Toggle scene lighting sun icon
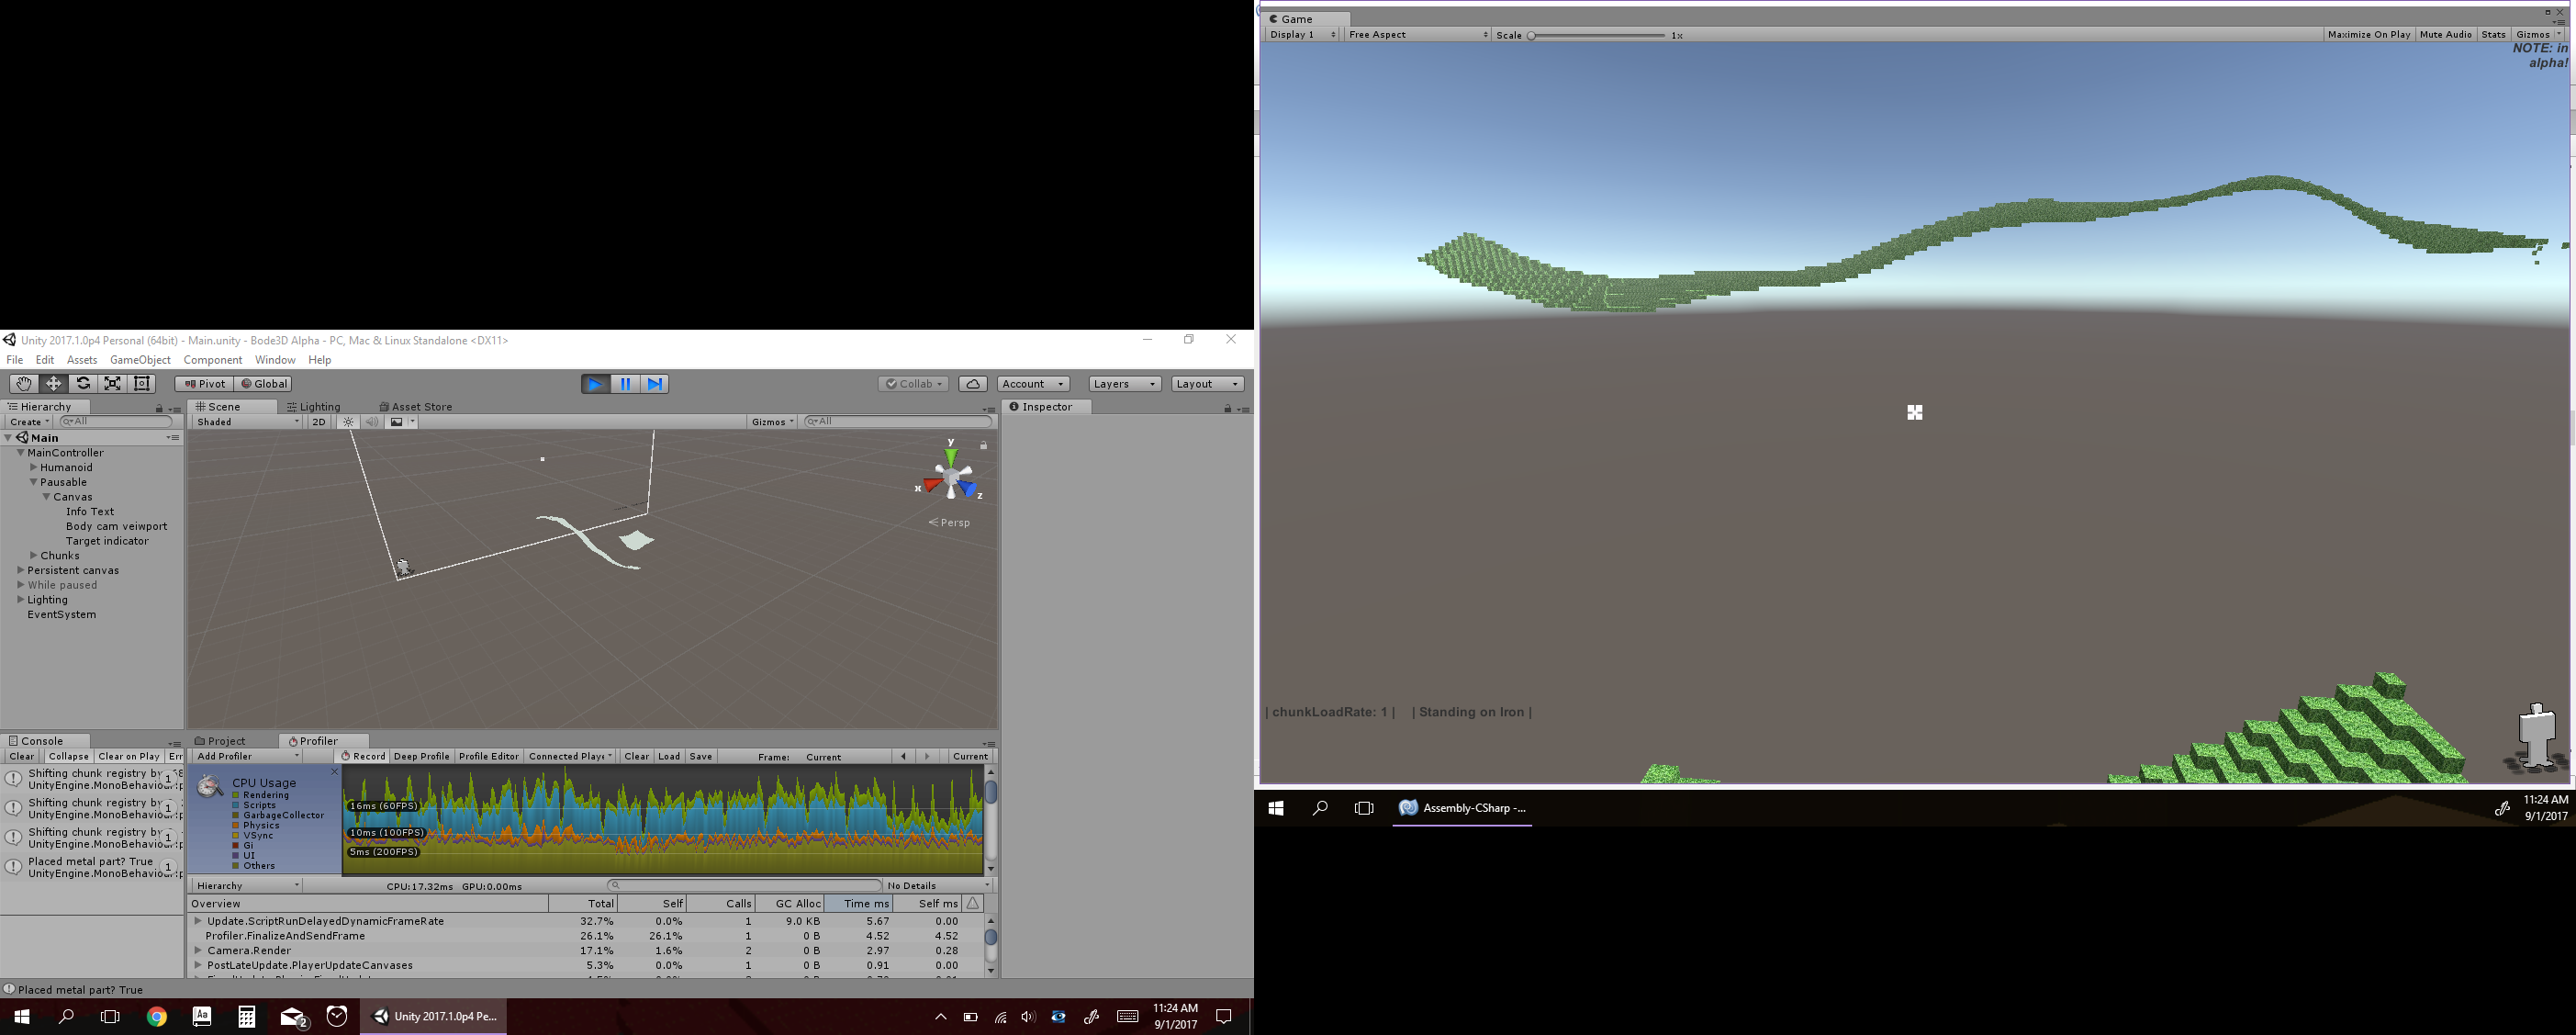 [349, 422]
